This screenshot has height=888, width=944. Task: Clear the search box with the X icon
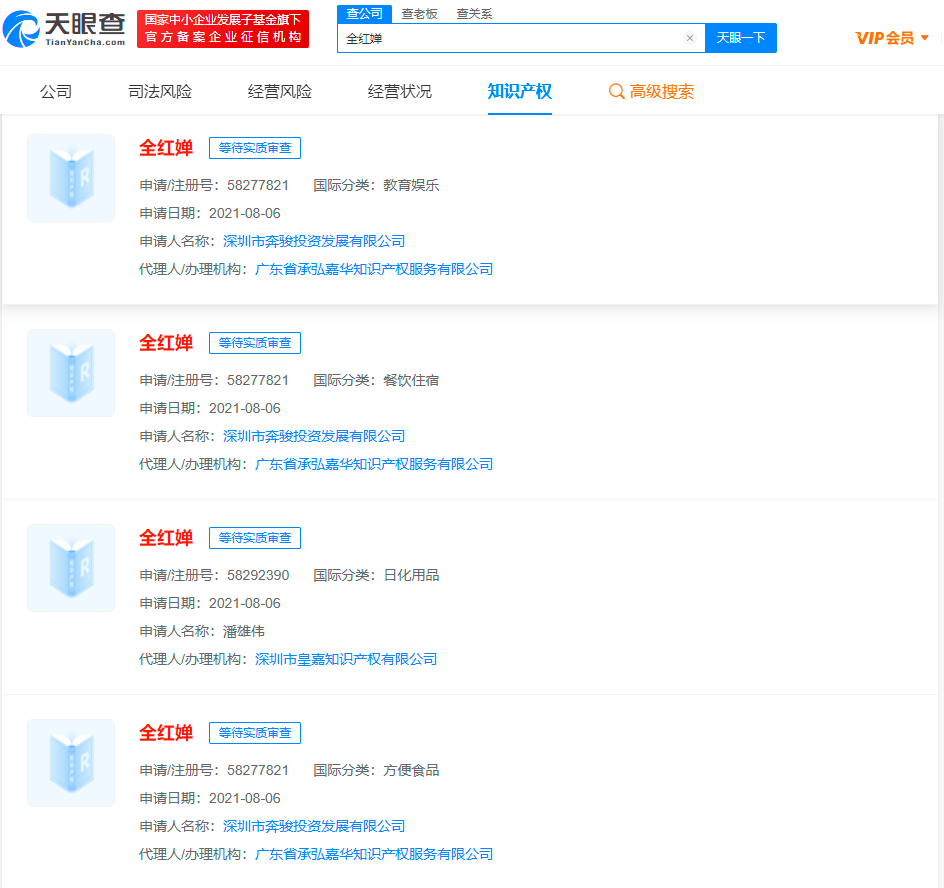pyautogui.click(x=690, y=38)
